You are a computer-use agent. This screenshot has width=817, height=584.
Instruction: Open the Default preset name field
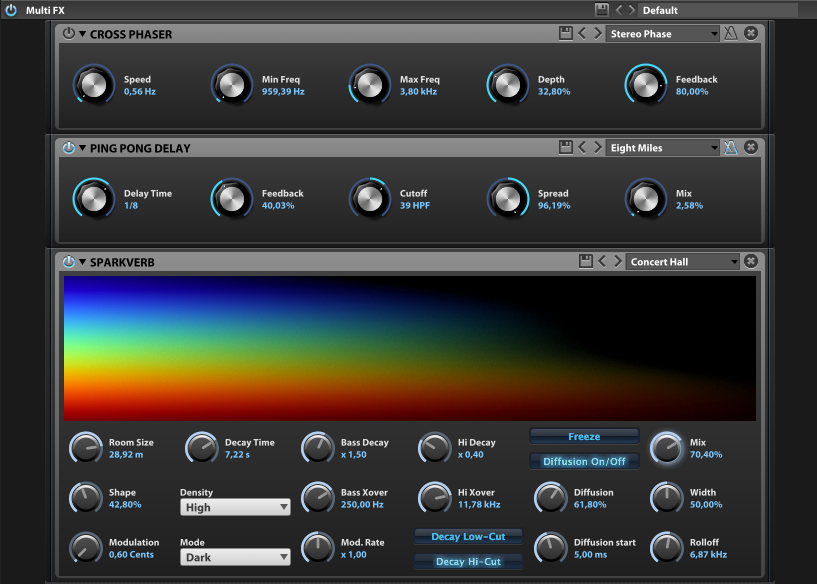718,10
